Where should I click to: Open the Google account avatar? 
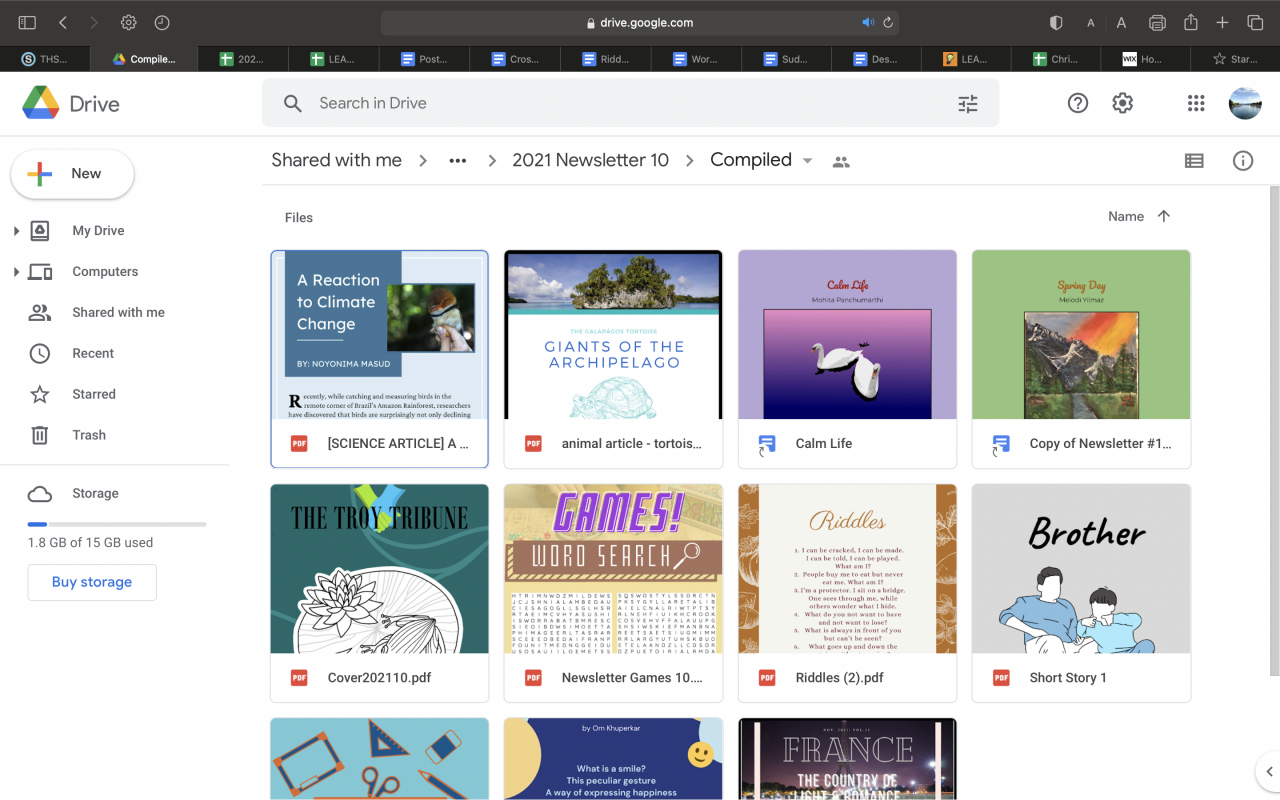click(x=1245, y=103)
